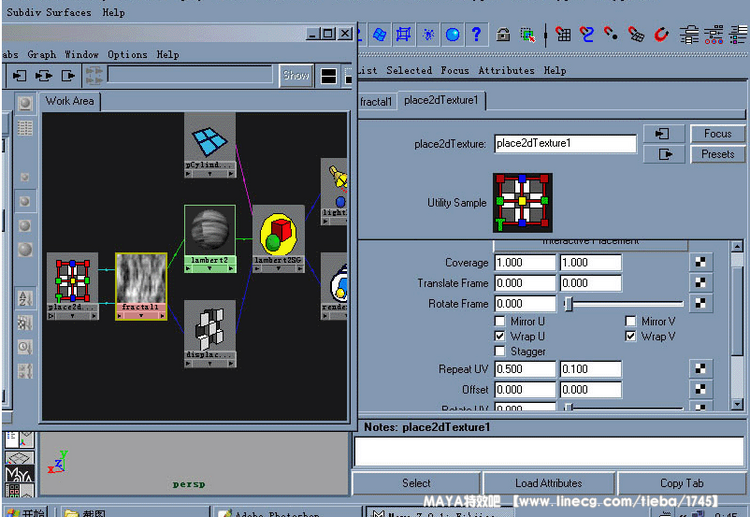Click the padlock lock selection icon
This screenshot has width=750, height=517.
coord(503,34)
